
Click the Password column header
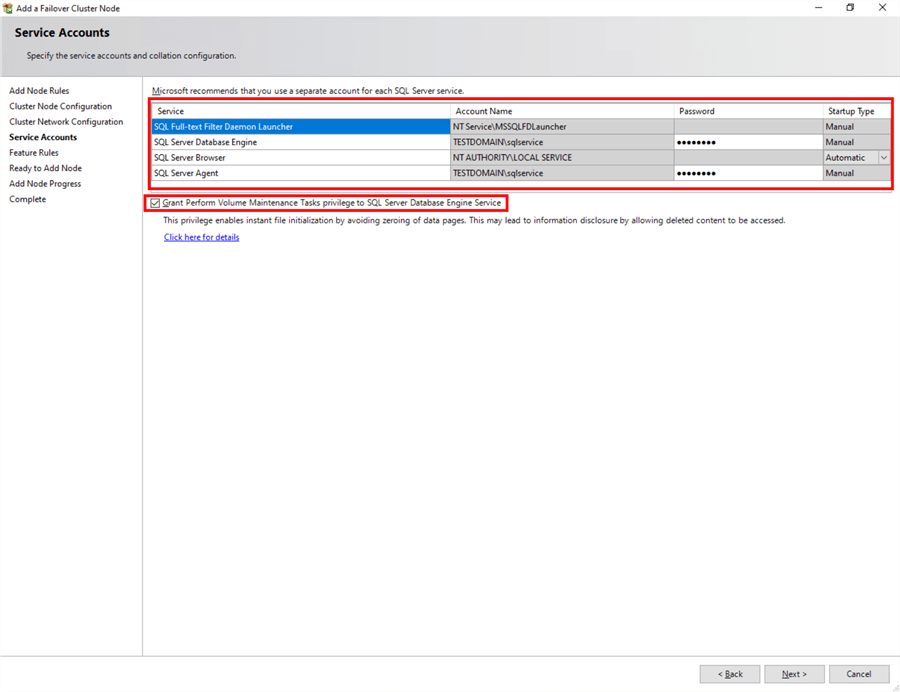coord(748,111)
